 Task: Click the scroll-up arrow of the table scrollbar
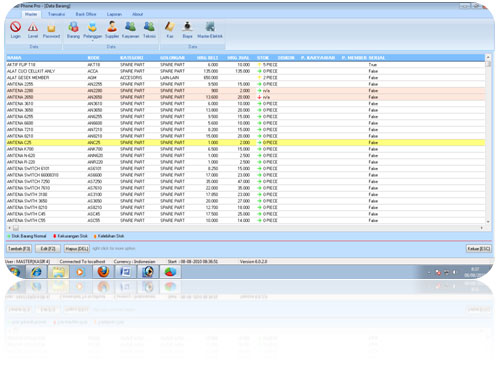click(488, 57)
